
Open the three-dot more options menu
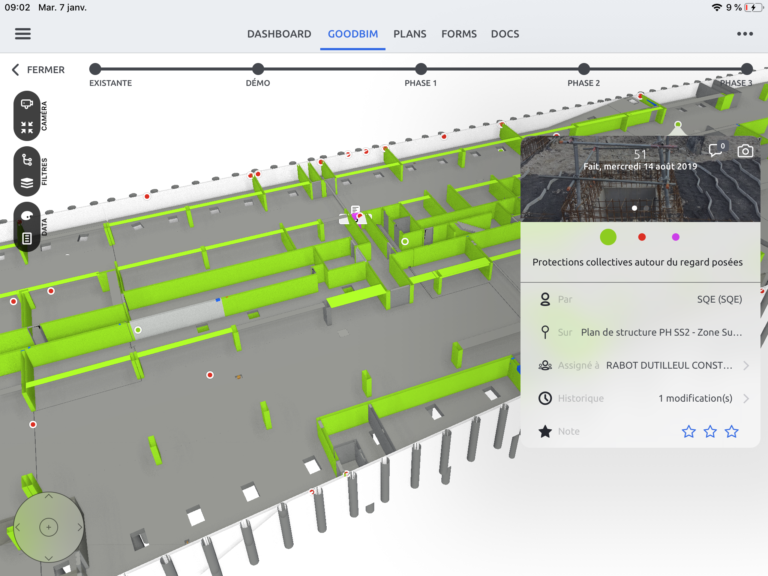point(745,33)
